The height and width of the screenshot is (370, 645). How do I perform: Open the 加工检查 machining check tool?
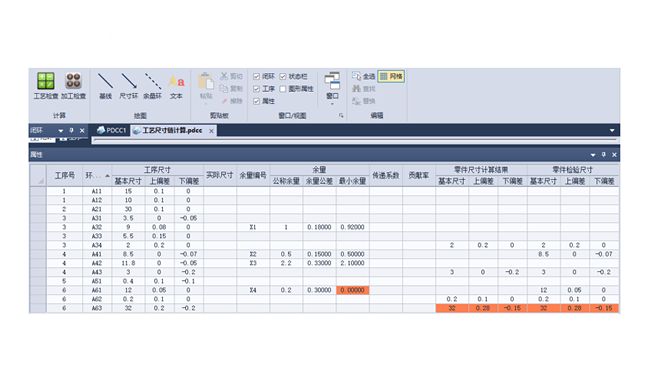click(x=73, y=86)
